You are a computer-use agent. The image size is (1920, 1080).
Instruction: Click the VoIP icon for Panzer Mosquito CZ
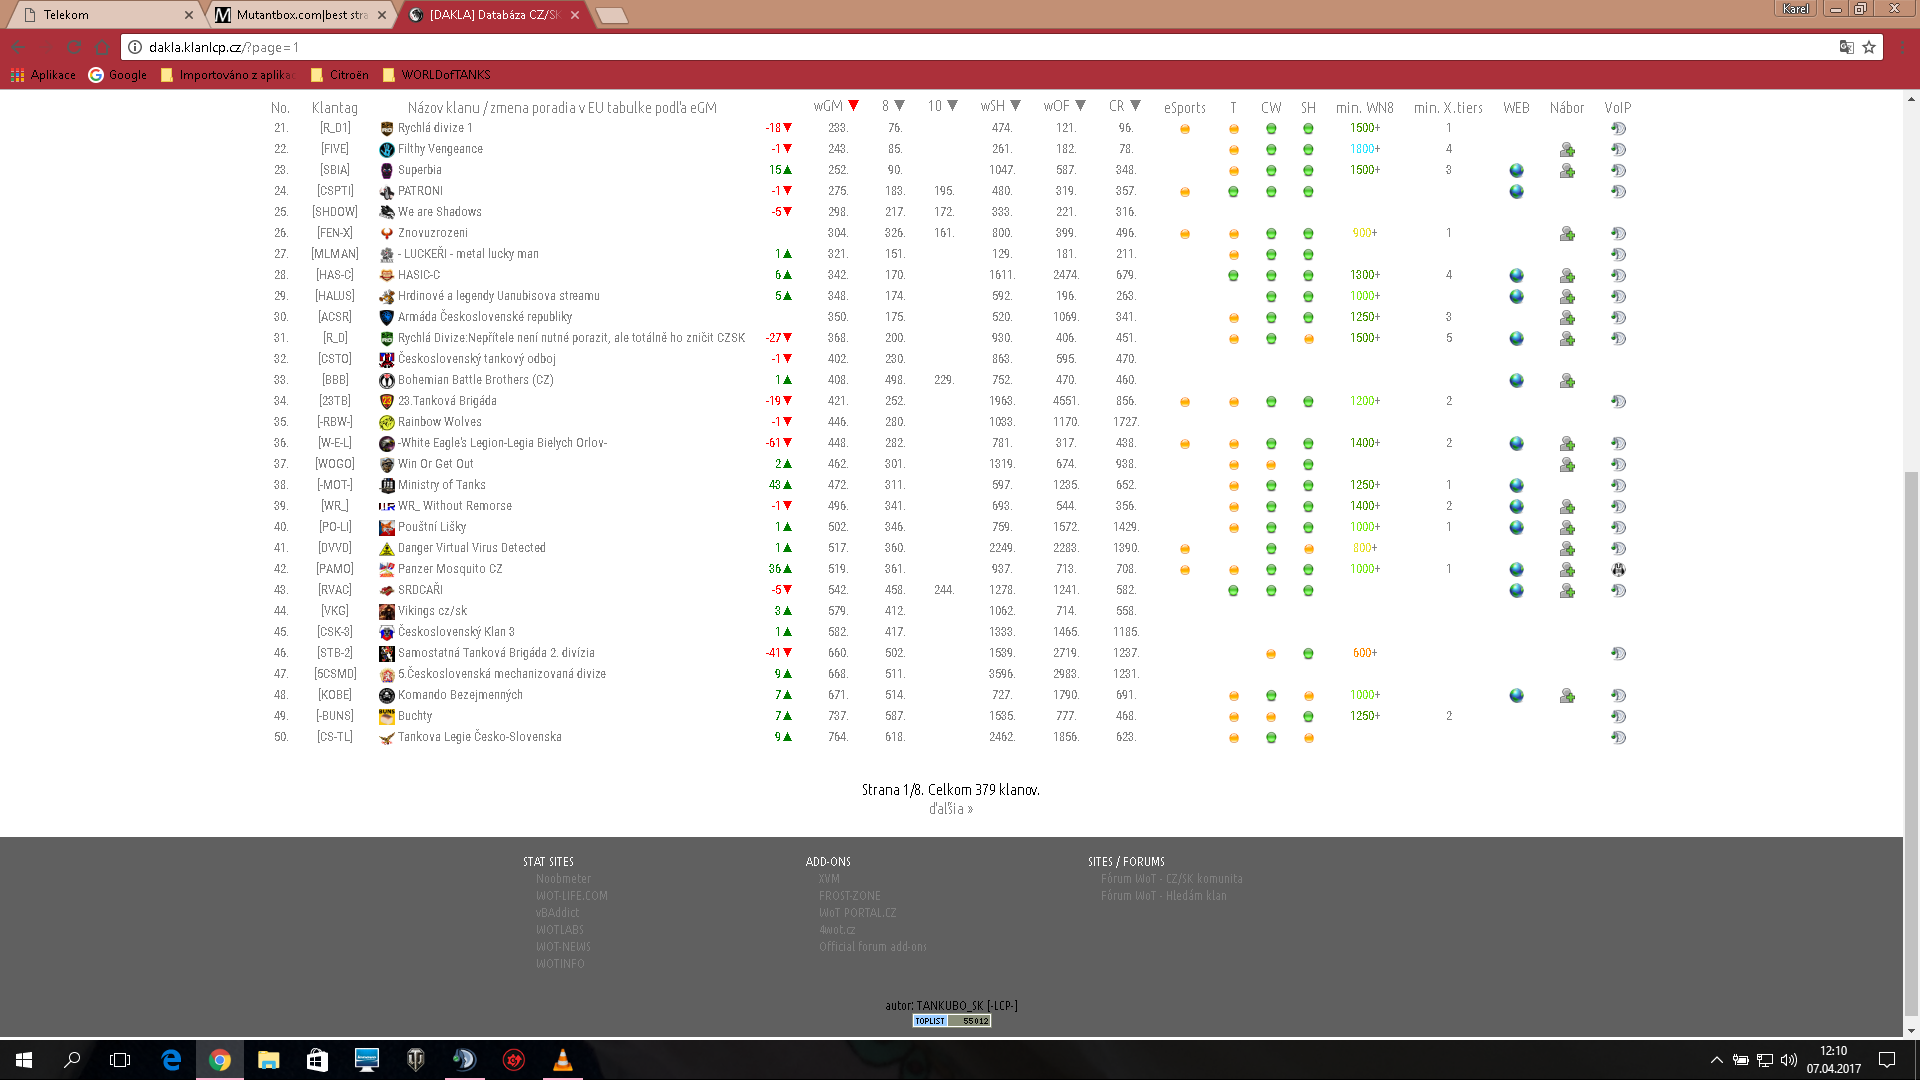coord(1618,570)
